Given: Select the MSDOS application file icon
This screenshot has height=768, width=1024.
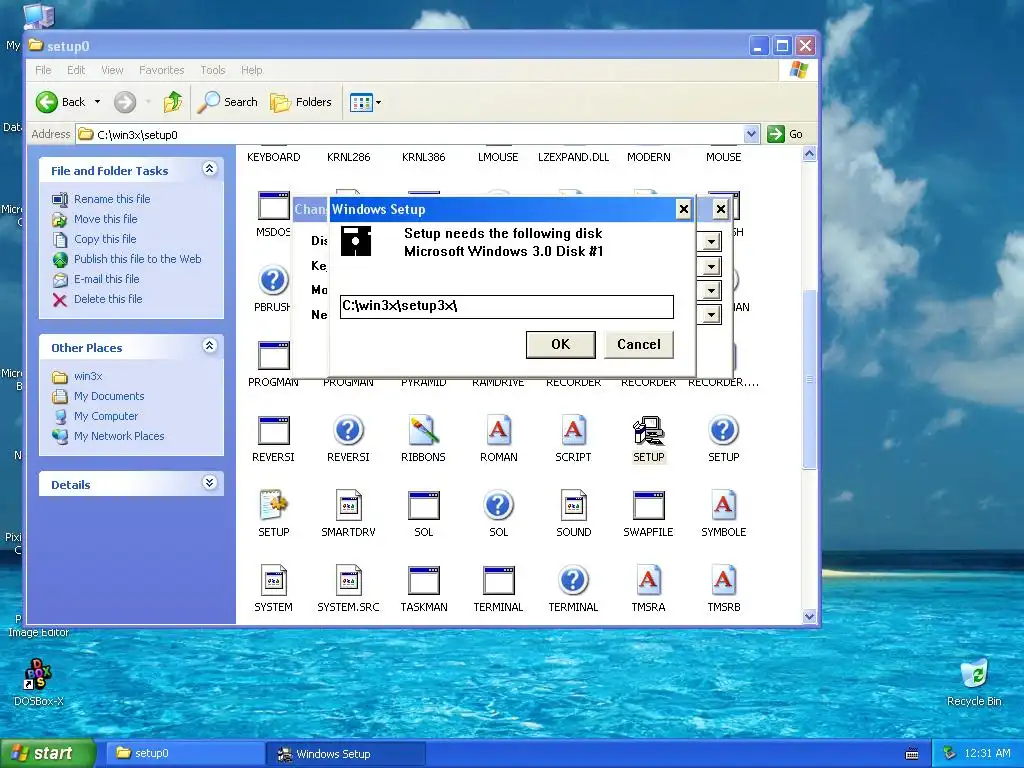Looking at the screenshot, I should point(273,206).
